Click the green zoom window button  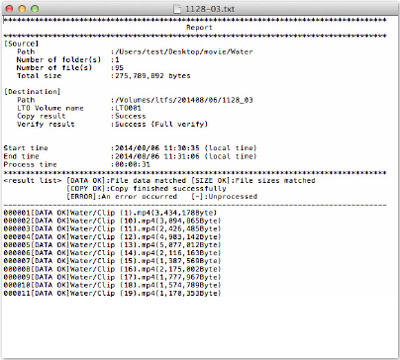[x=34, y=9]
